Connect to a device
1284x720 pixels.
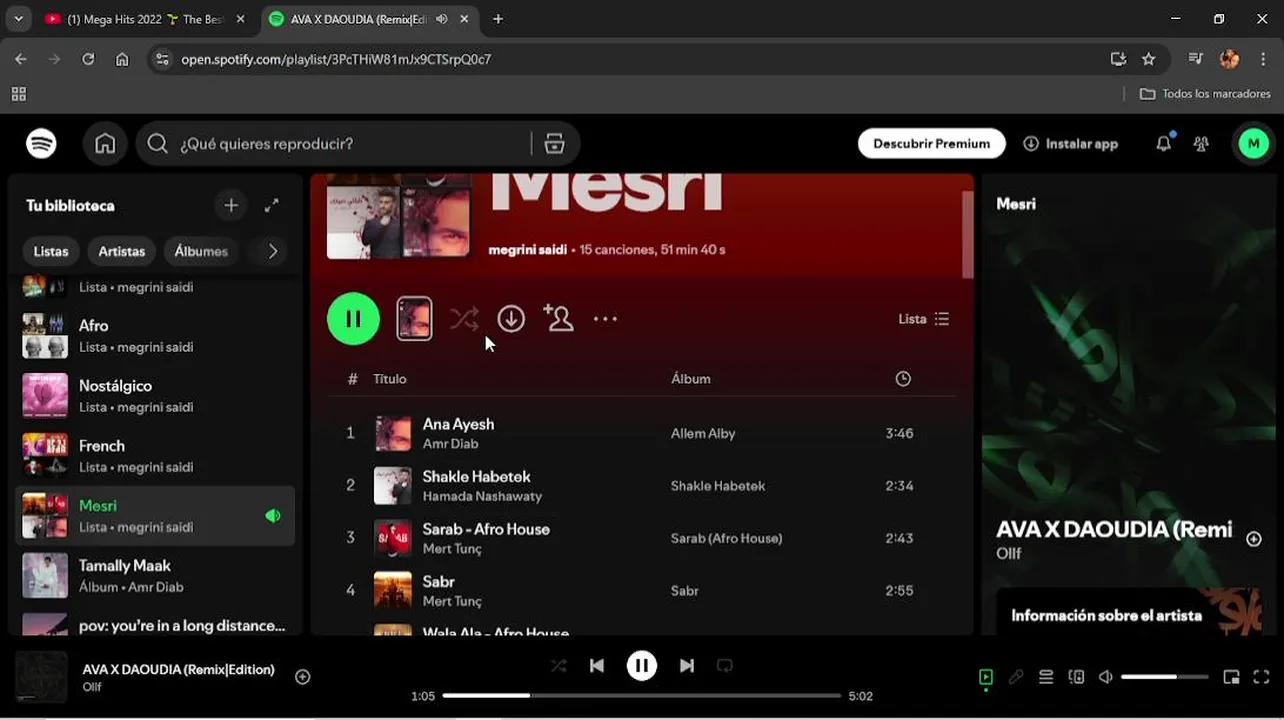[1076, 677]
